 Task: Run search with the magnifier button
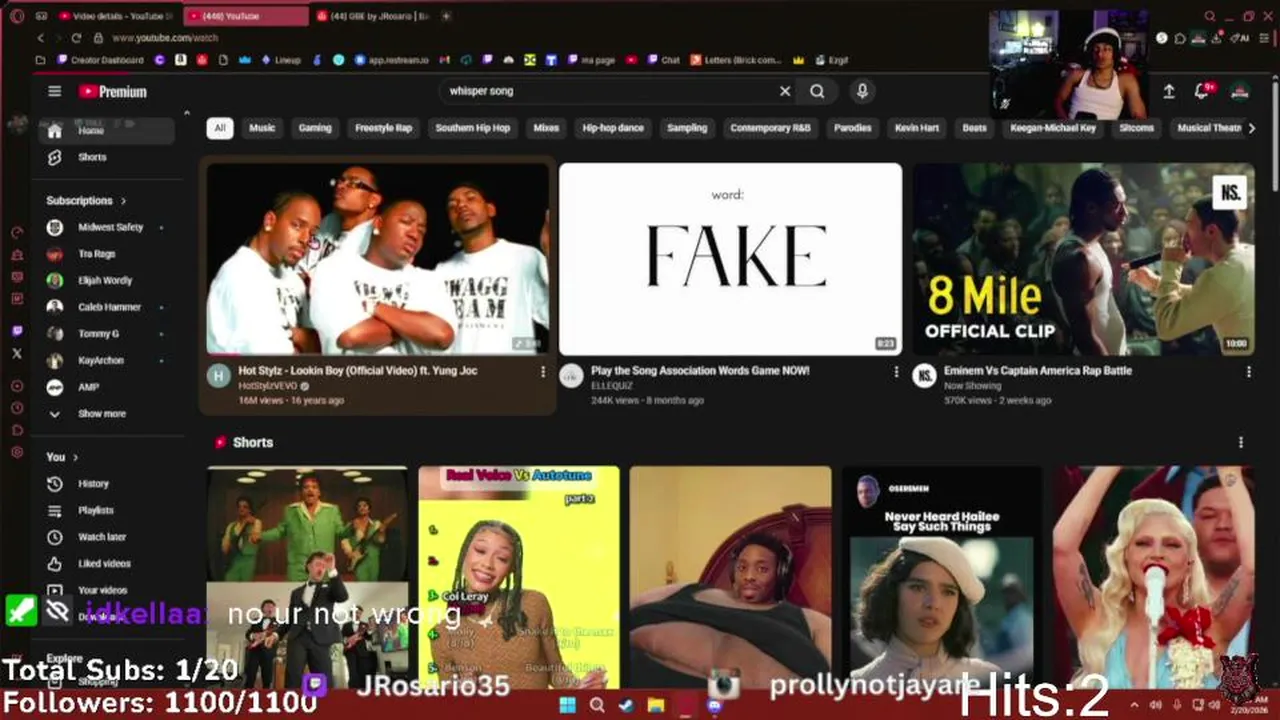[817, 91]
